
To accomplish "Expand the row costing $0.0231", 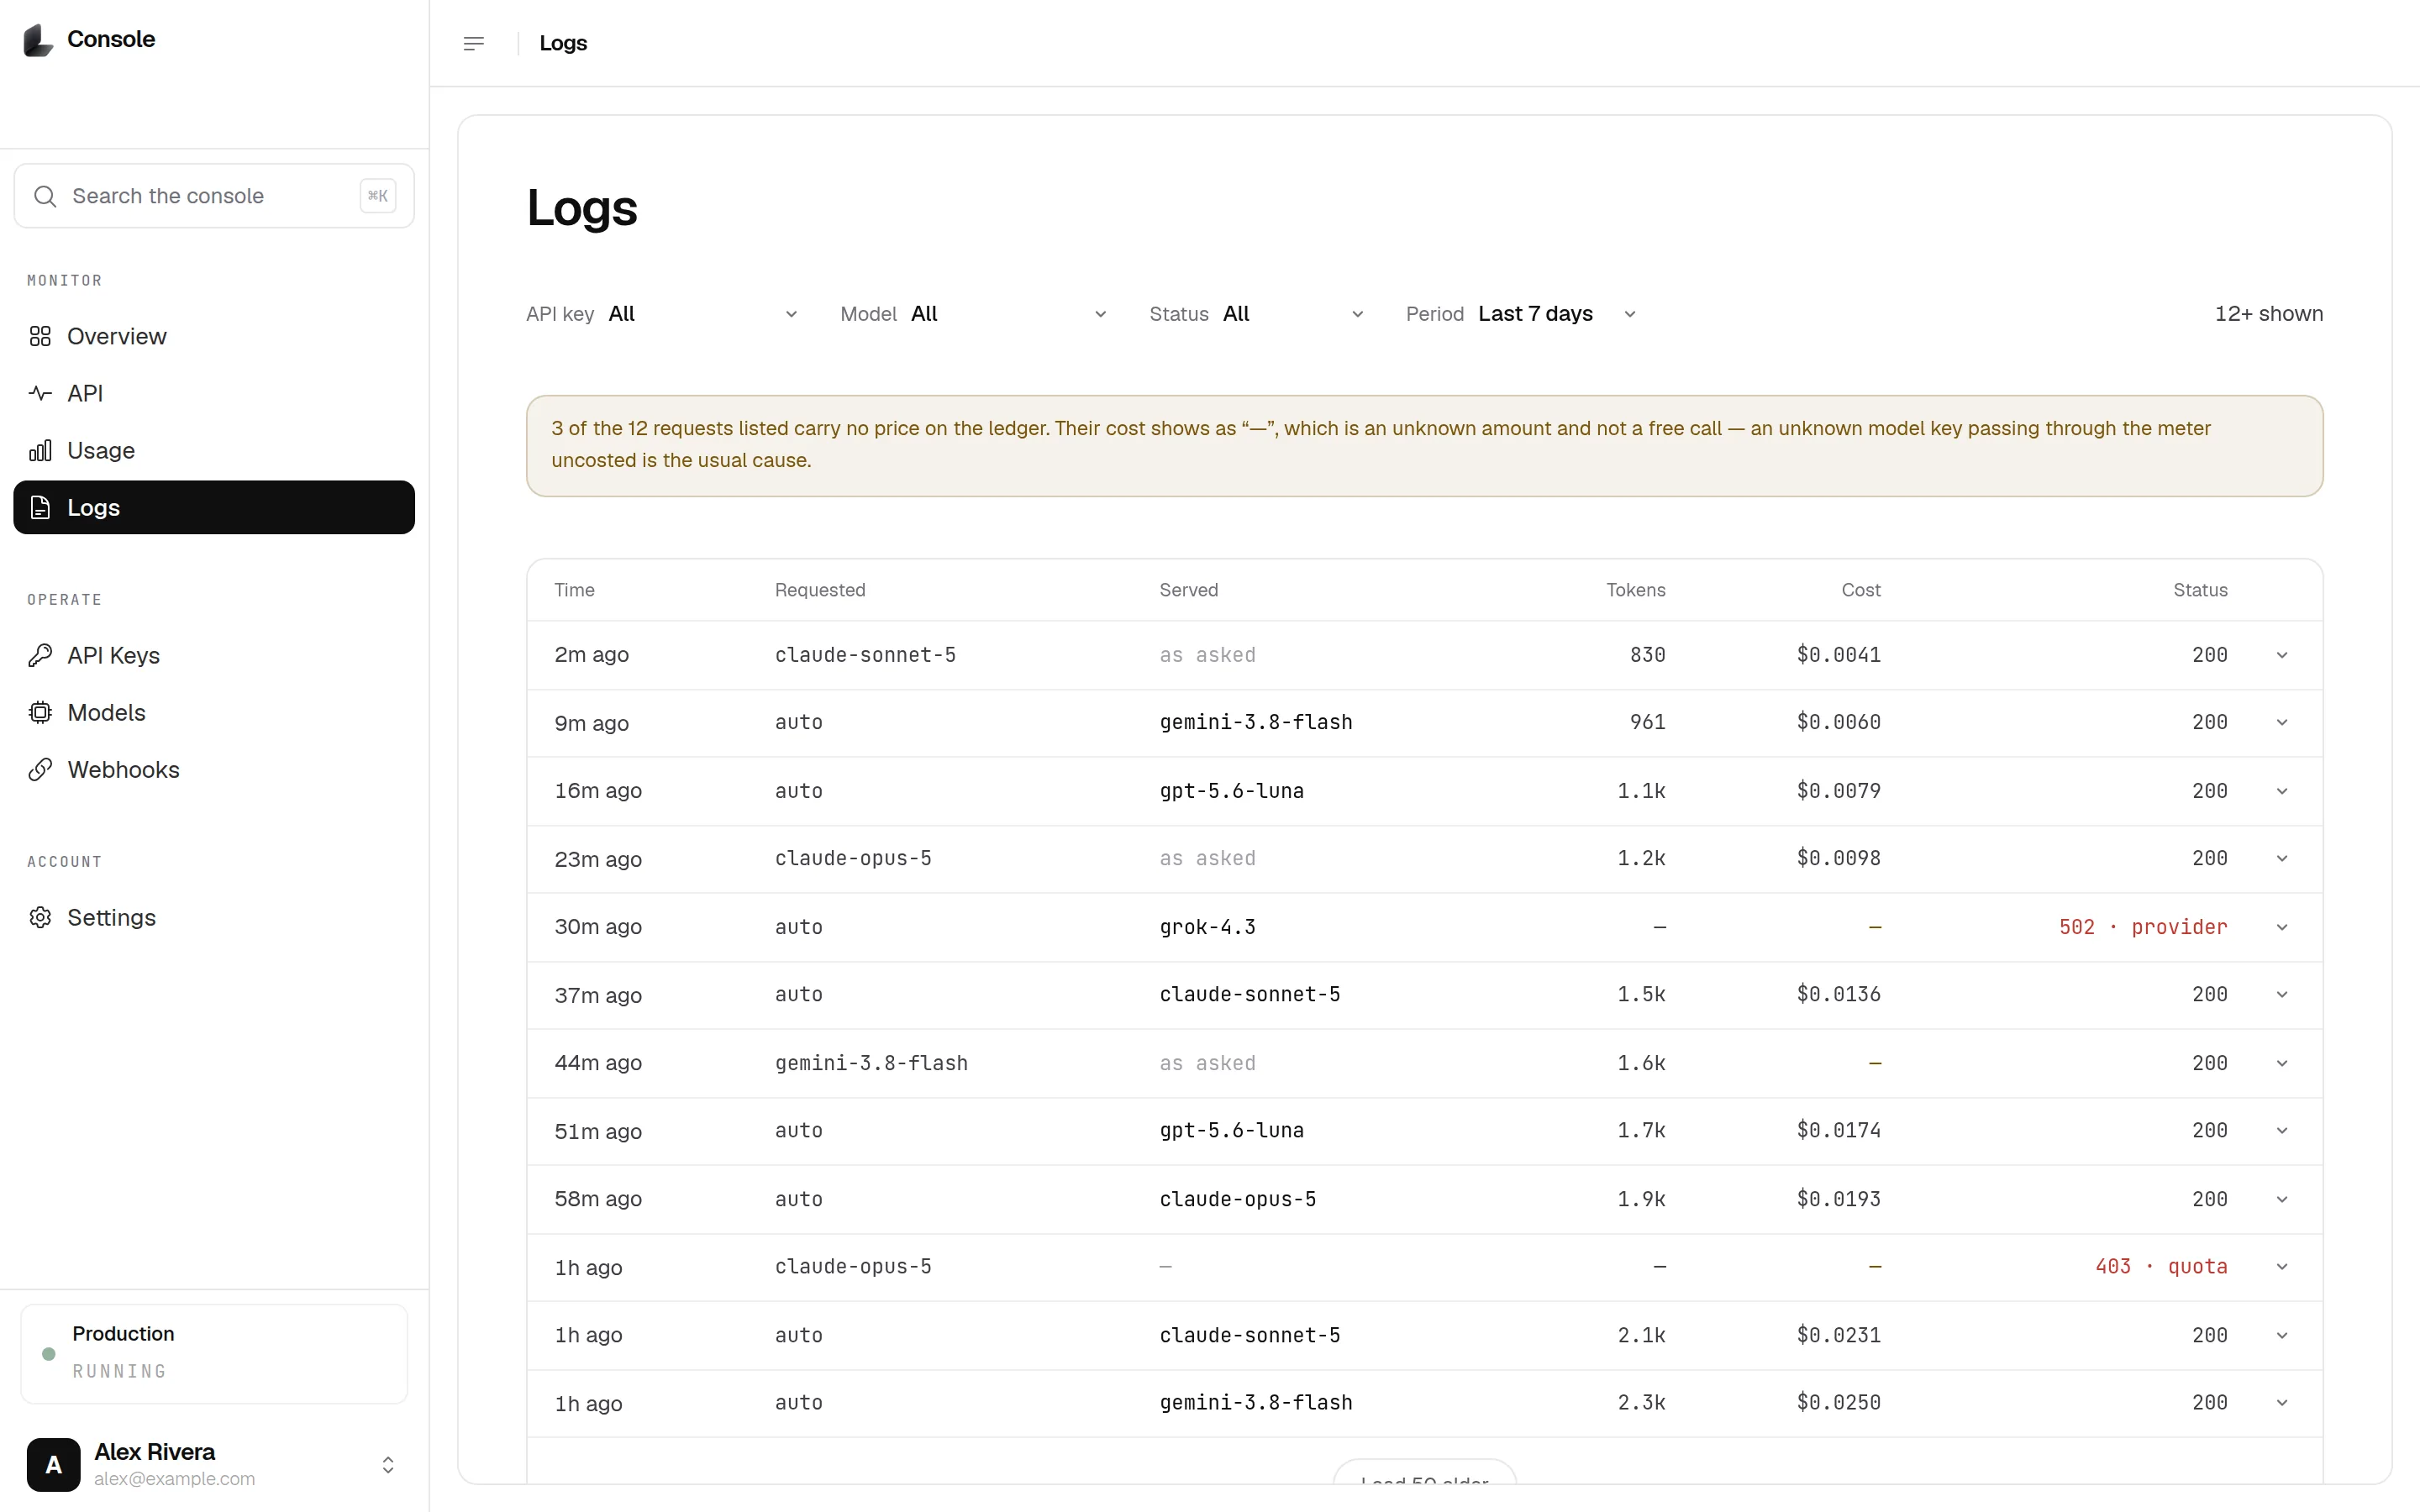I will [x=2282, y=1335].
